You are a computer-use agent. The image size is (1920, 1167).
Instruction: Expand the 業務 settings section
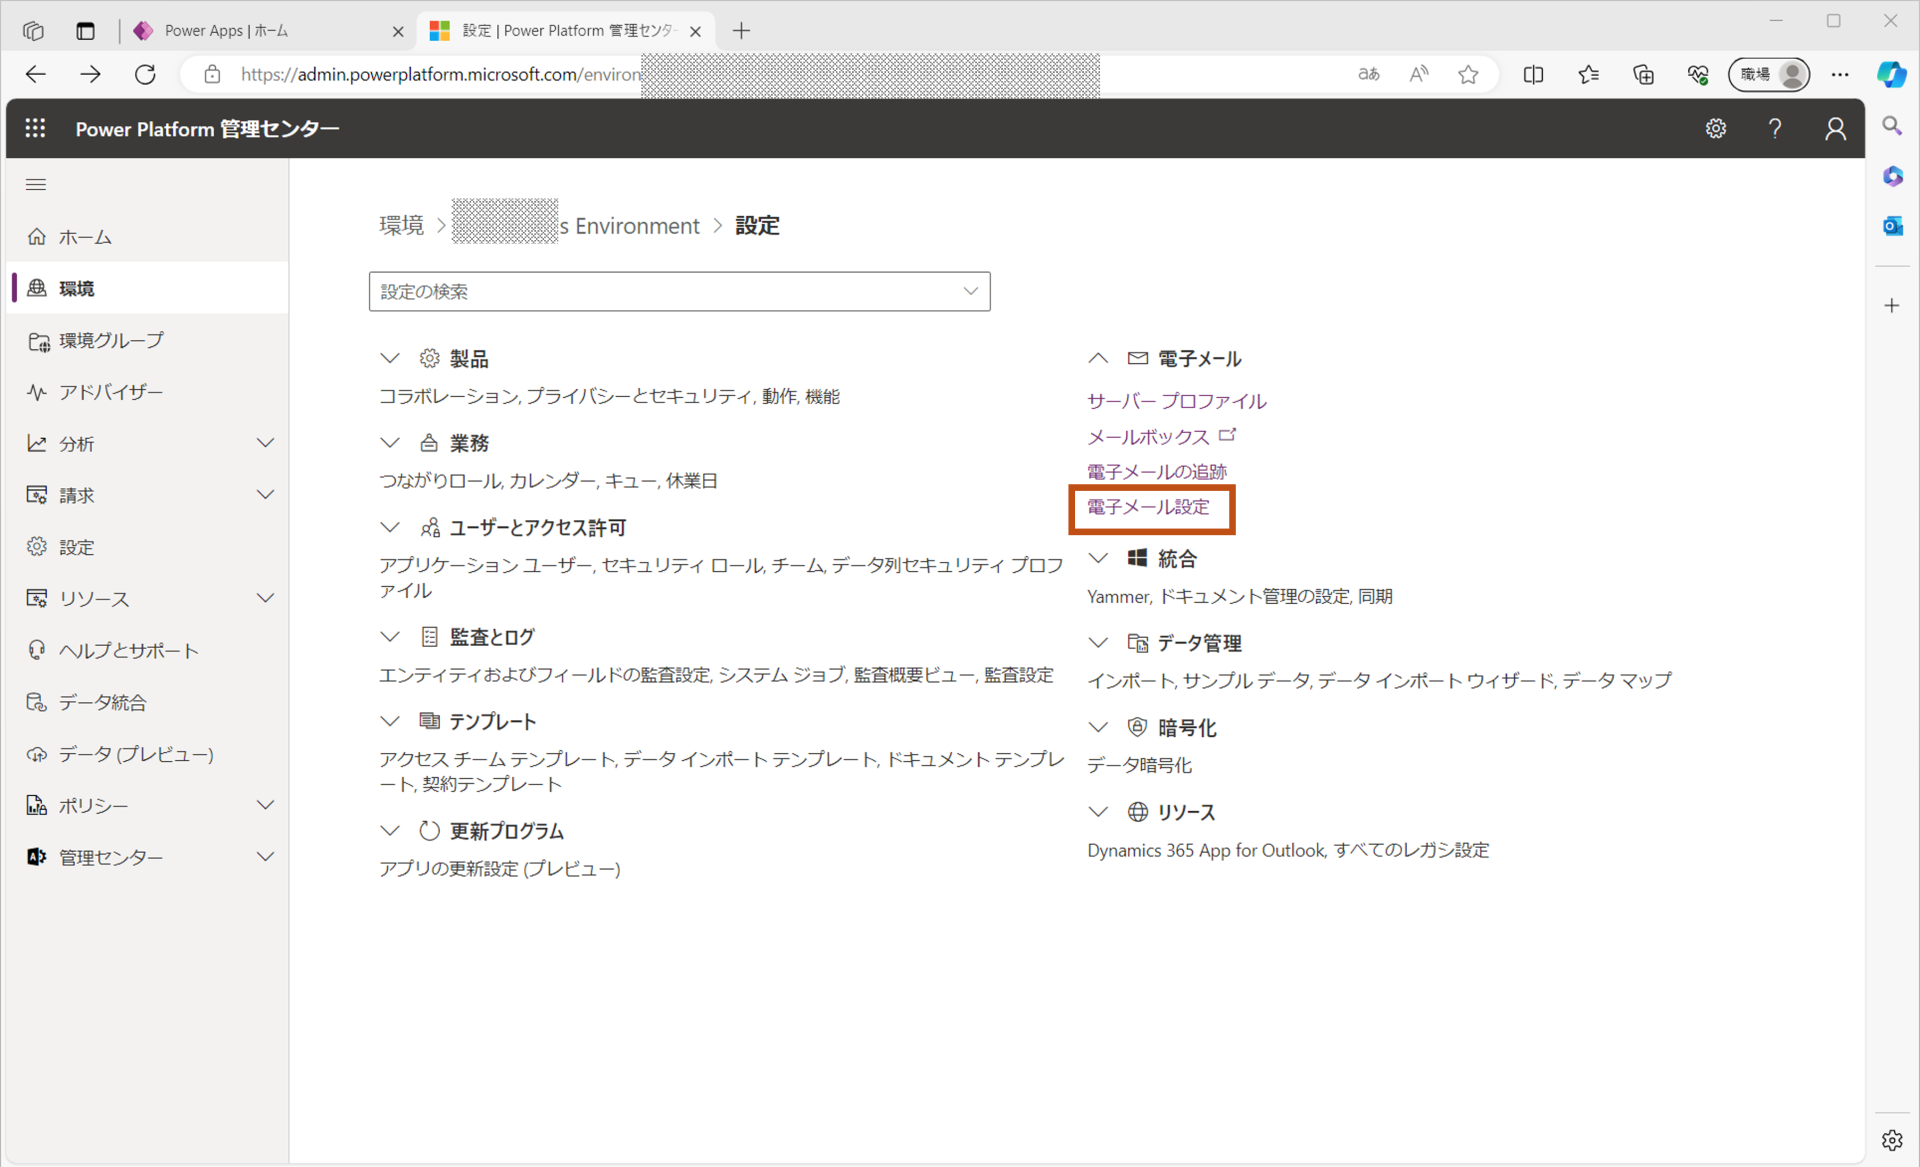point(390,442)
